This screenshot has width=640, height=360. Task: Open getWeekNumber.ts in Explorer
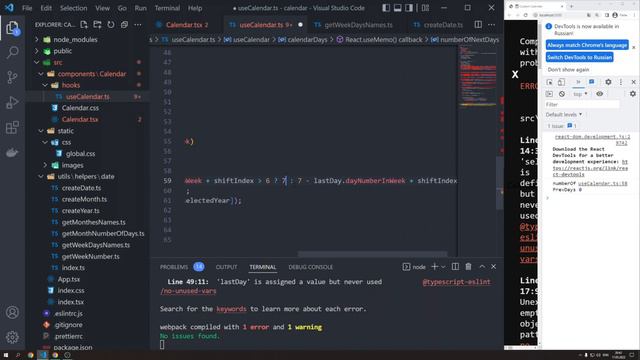pos(90,257)
